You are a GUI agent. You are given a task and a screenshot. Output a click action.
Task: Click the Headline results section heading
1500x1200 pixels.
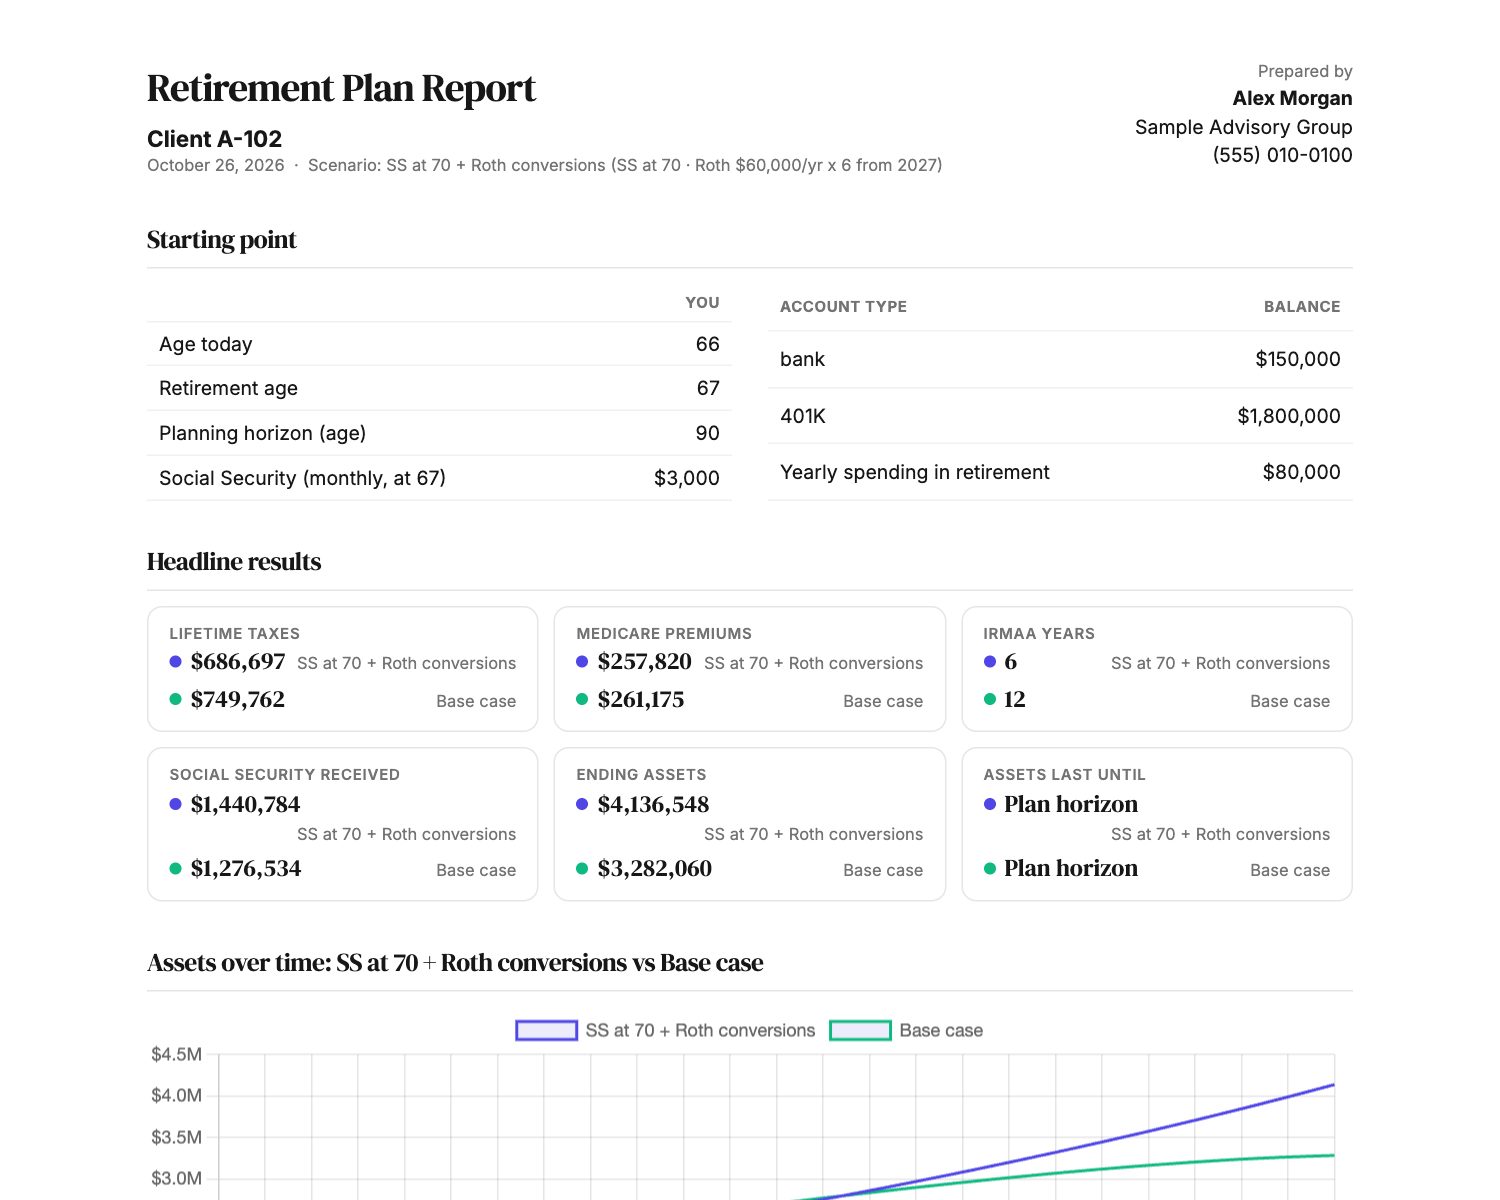click(234, 562)
